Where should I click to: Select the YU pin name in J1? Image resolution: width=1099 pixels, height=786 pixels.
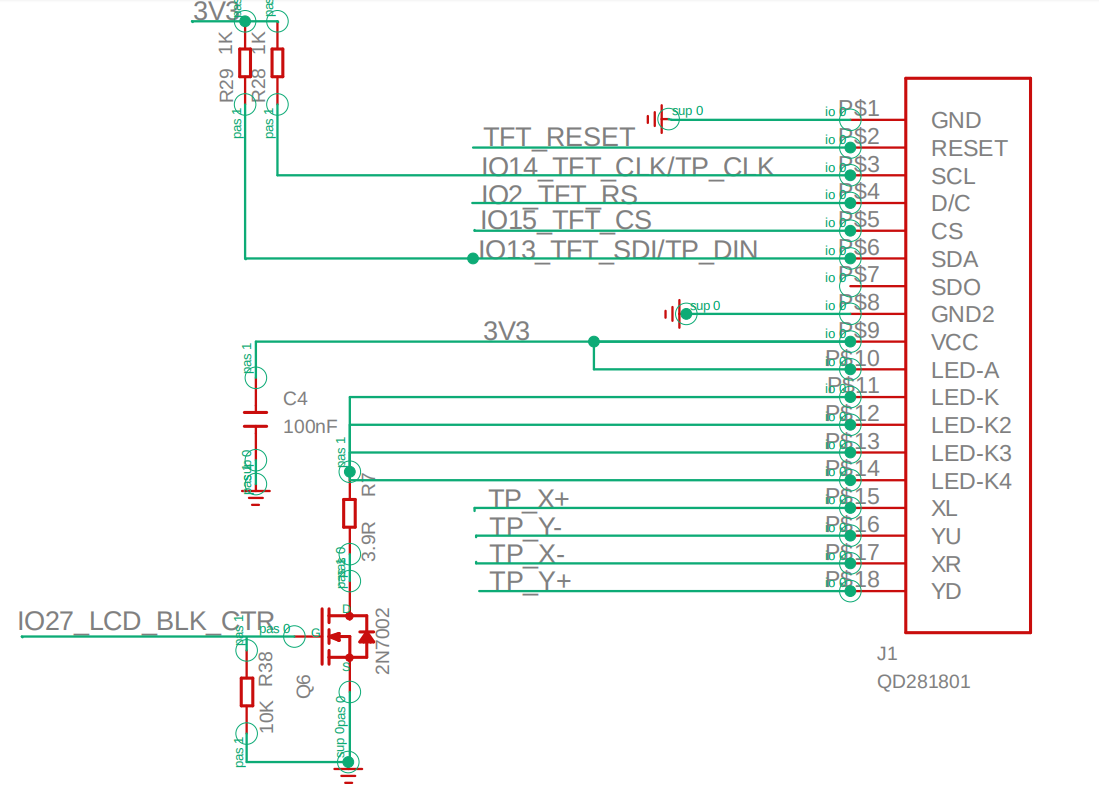(946, 536)
